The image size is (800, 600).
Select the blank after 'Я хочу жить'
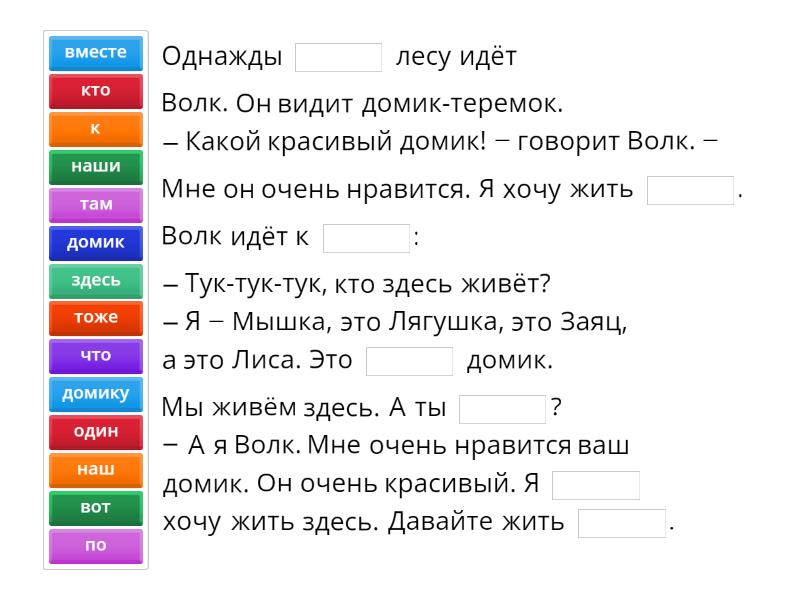[x=691, y=191]
